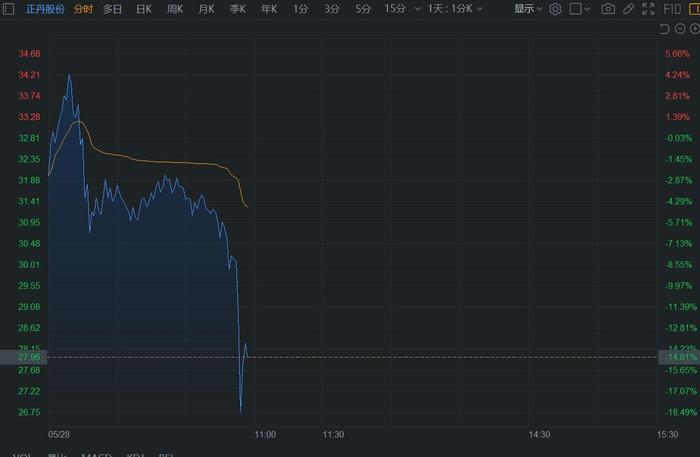
Task: Select the 3分 interval
Action: click(x=332, y=9)
